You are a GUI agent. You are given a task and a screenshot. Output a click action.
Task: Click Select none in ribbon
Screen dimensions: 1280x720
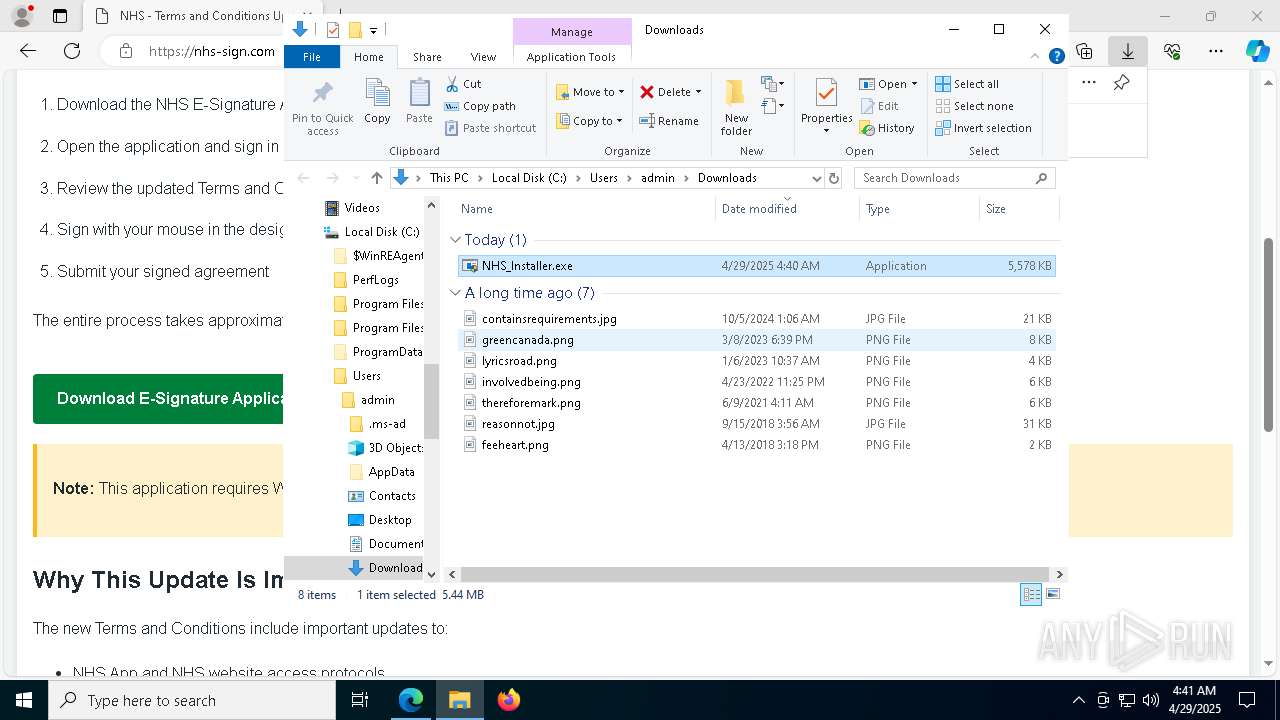click(974, 106)
